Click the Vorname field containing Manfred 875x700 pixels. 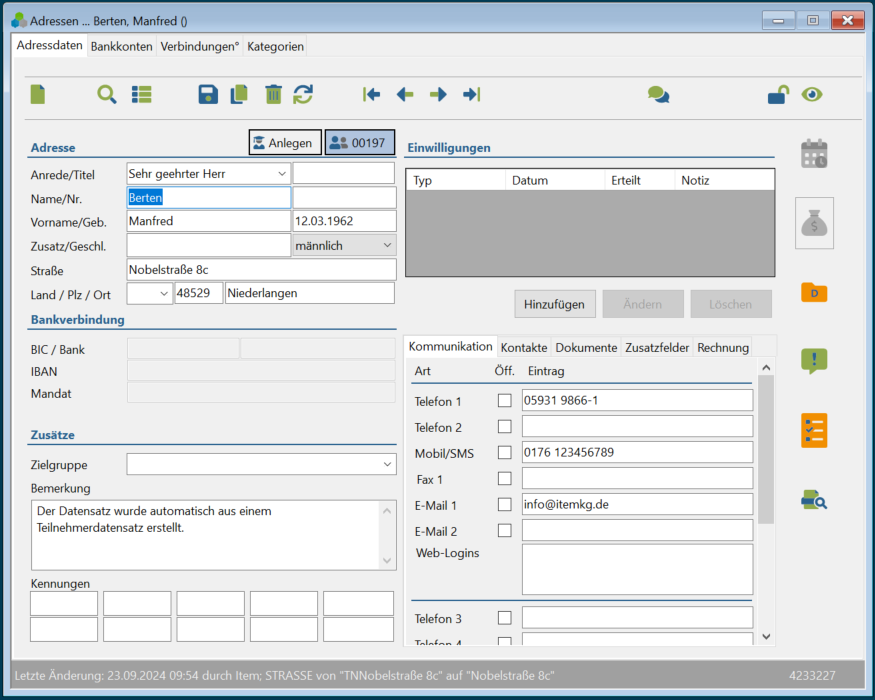click(208, 221)
